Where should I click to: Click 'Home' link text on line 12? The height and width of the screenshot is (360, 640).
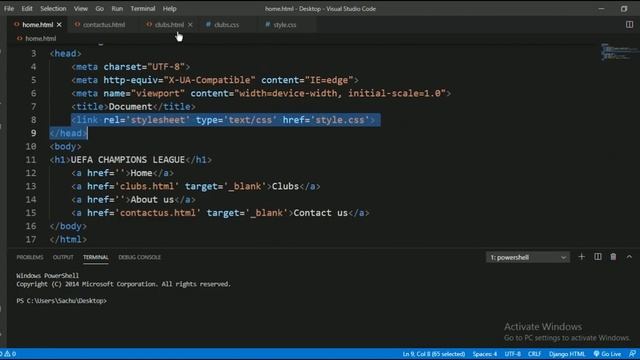pyautogui.click(x=141, y=173)
